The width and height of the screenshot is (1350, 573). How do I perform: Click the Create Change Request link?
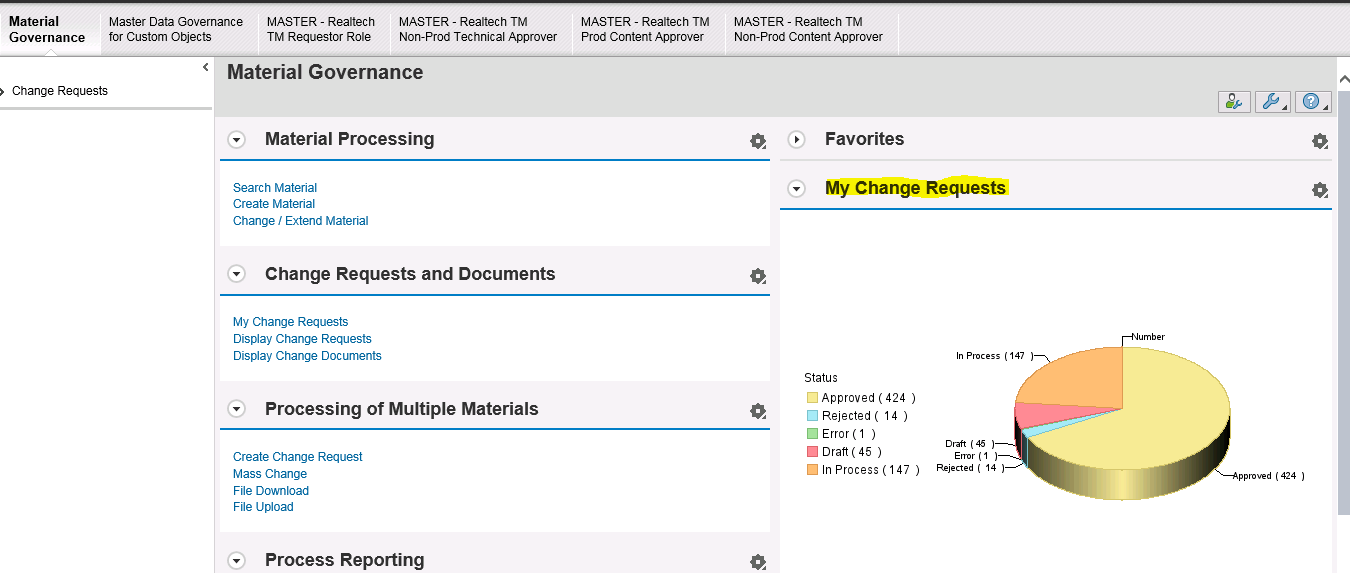pos(298,457)
